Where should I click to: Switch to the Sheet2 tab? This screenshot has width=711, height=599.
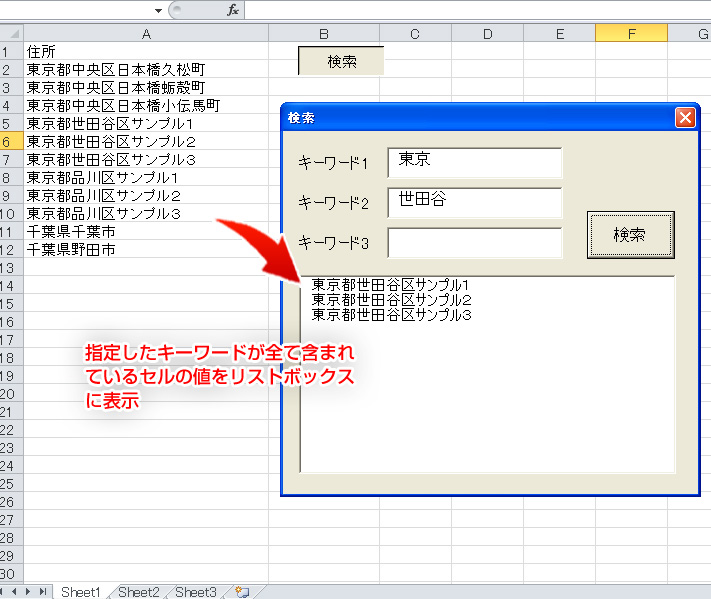click(x=139, y=592)
